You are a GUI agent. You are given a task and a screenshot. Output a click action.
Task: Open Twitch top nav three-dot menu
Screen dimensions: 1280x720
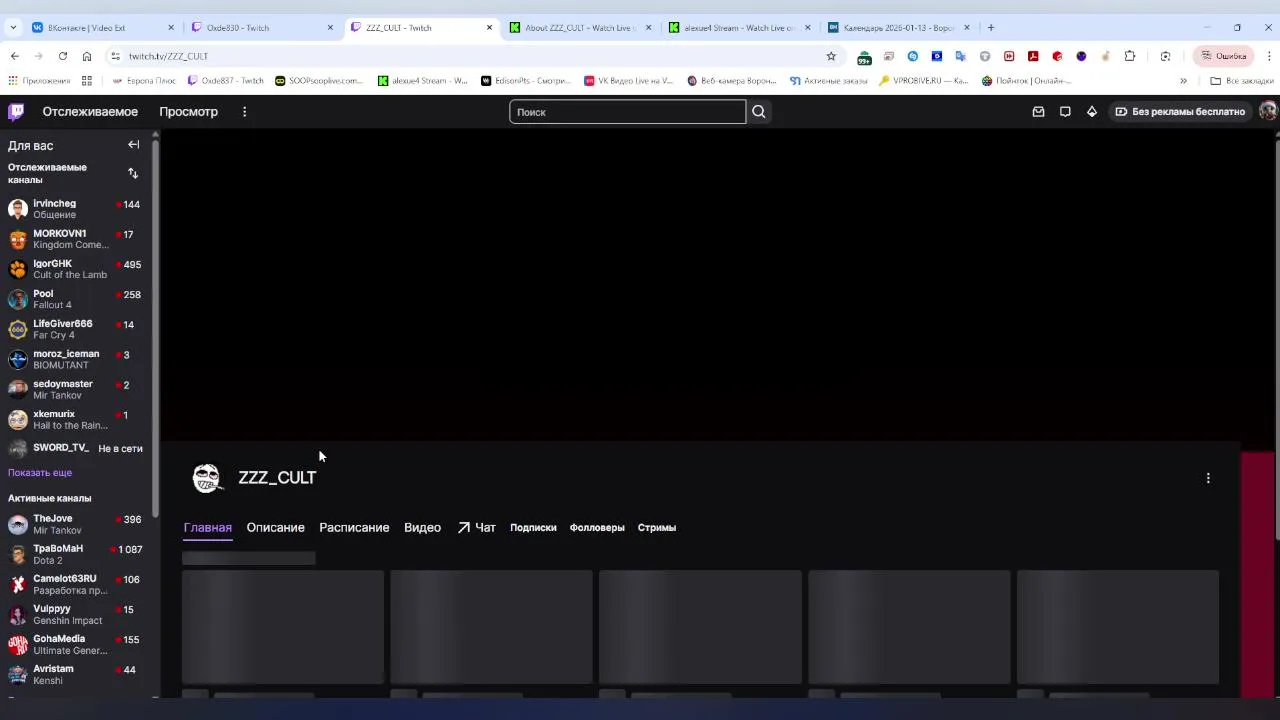coord(244,112)
